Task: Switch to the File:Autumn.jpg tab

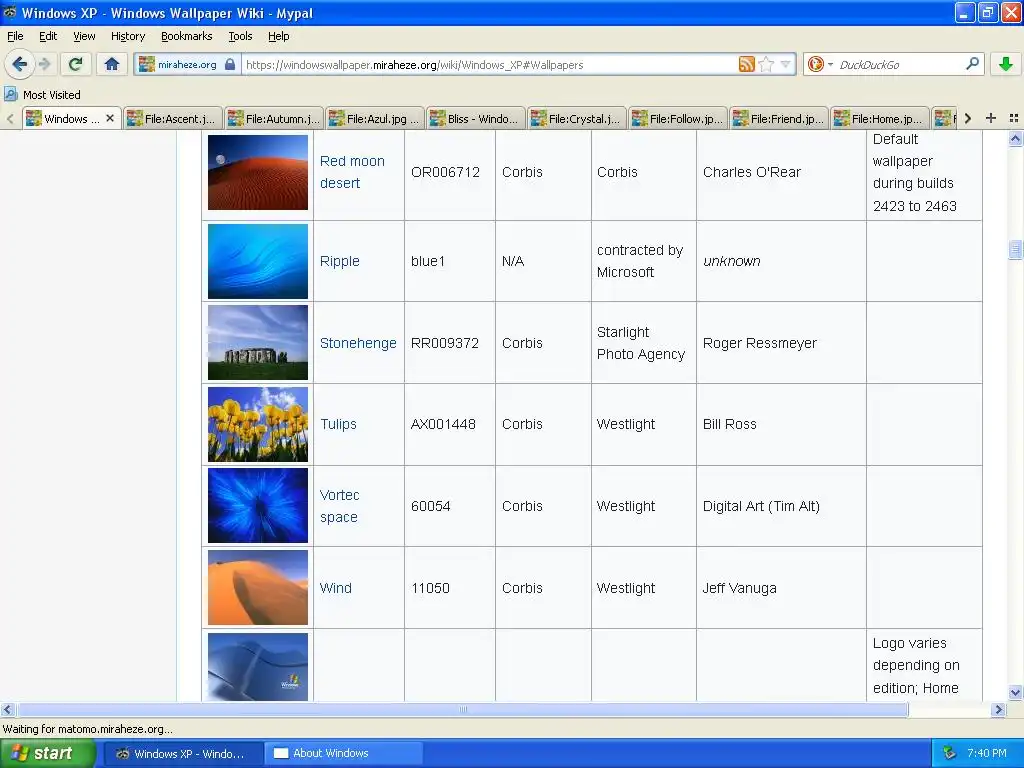Action: point(274,119)
